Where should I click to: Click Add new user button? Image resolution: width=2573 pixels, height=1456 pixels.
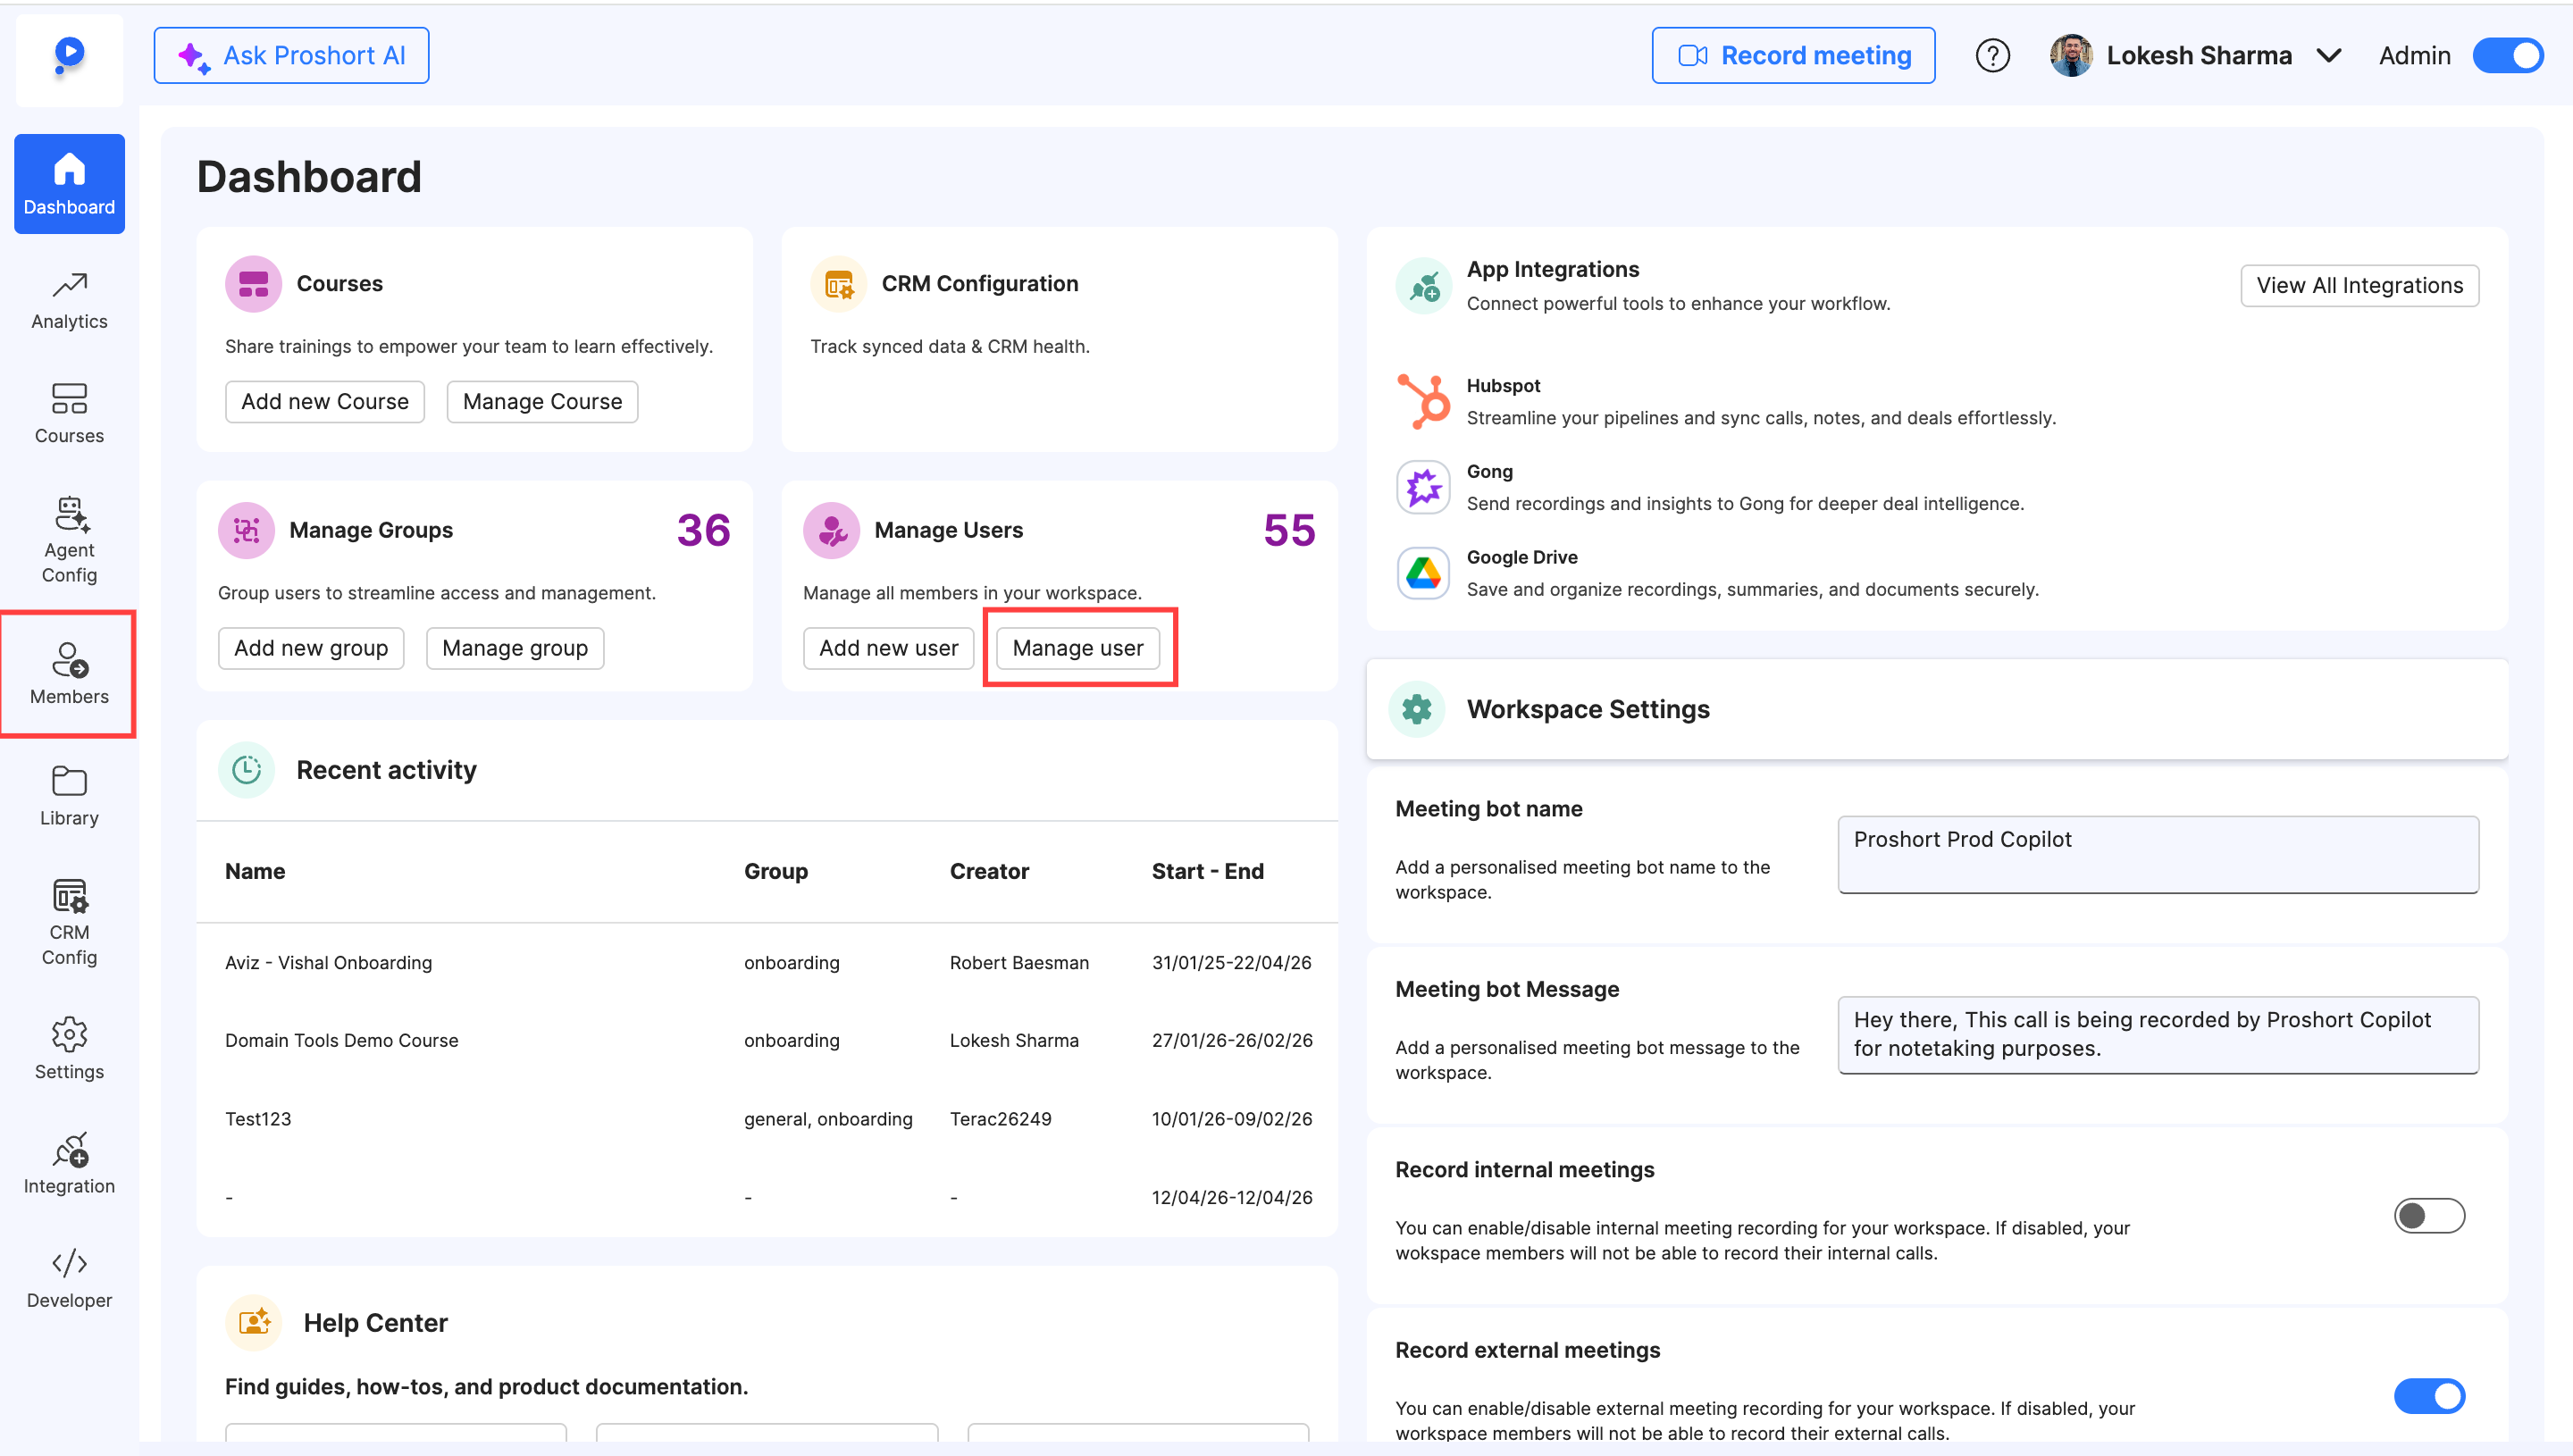click(x=888, y=649)
